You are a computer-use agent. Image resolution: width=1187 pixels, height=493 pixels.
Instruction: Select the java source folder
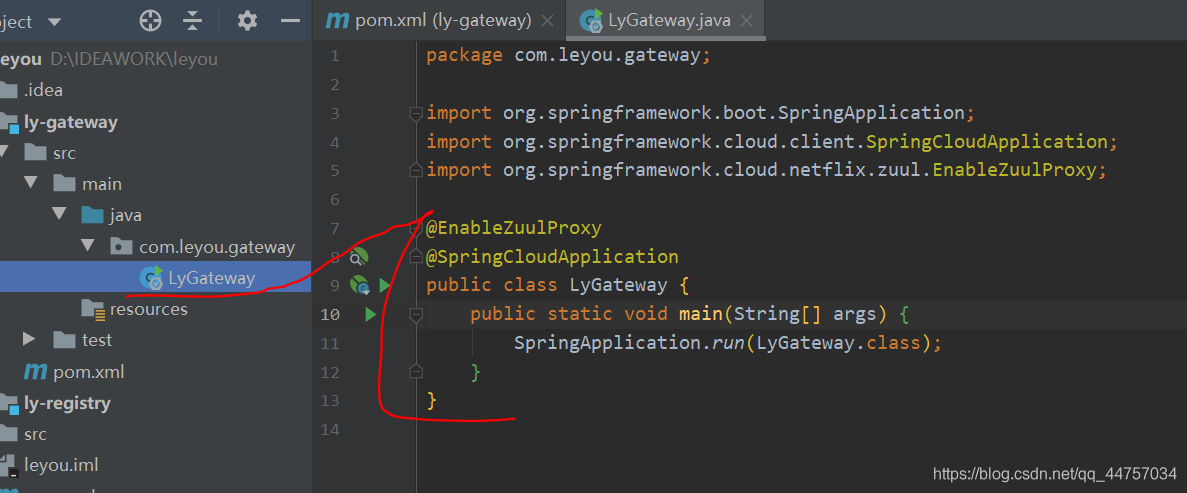point(126,216)
